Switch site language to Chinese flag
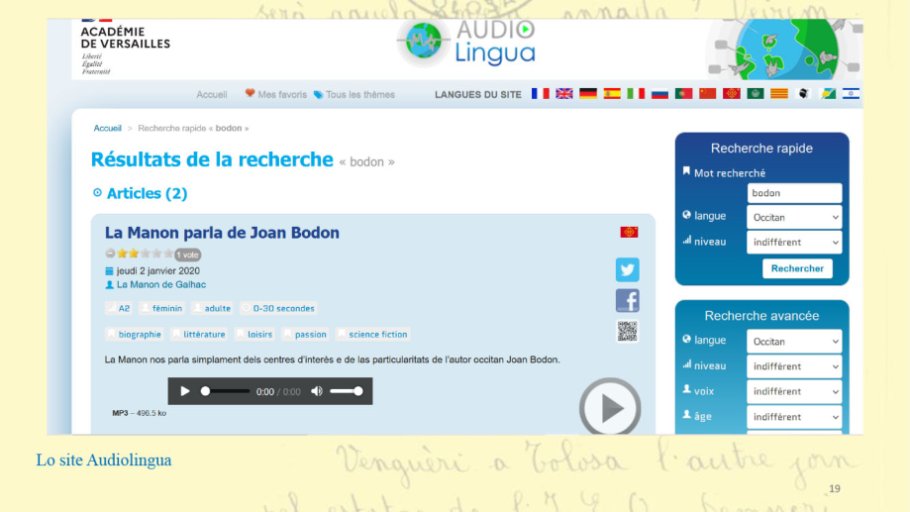 click(707, 93)
